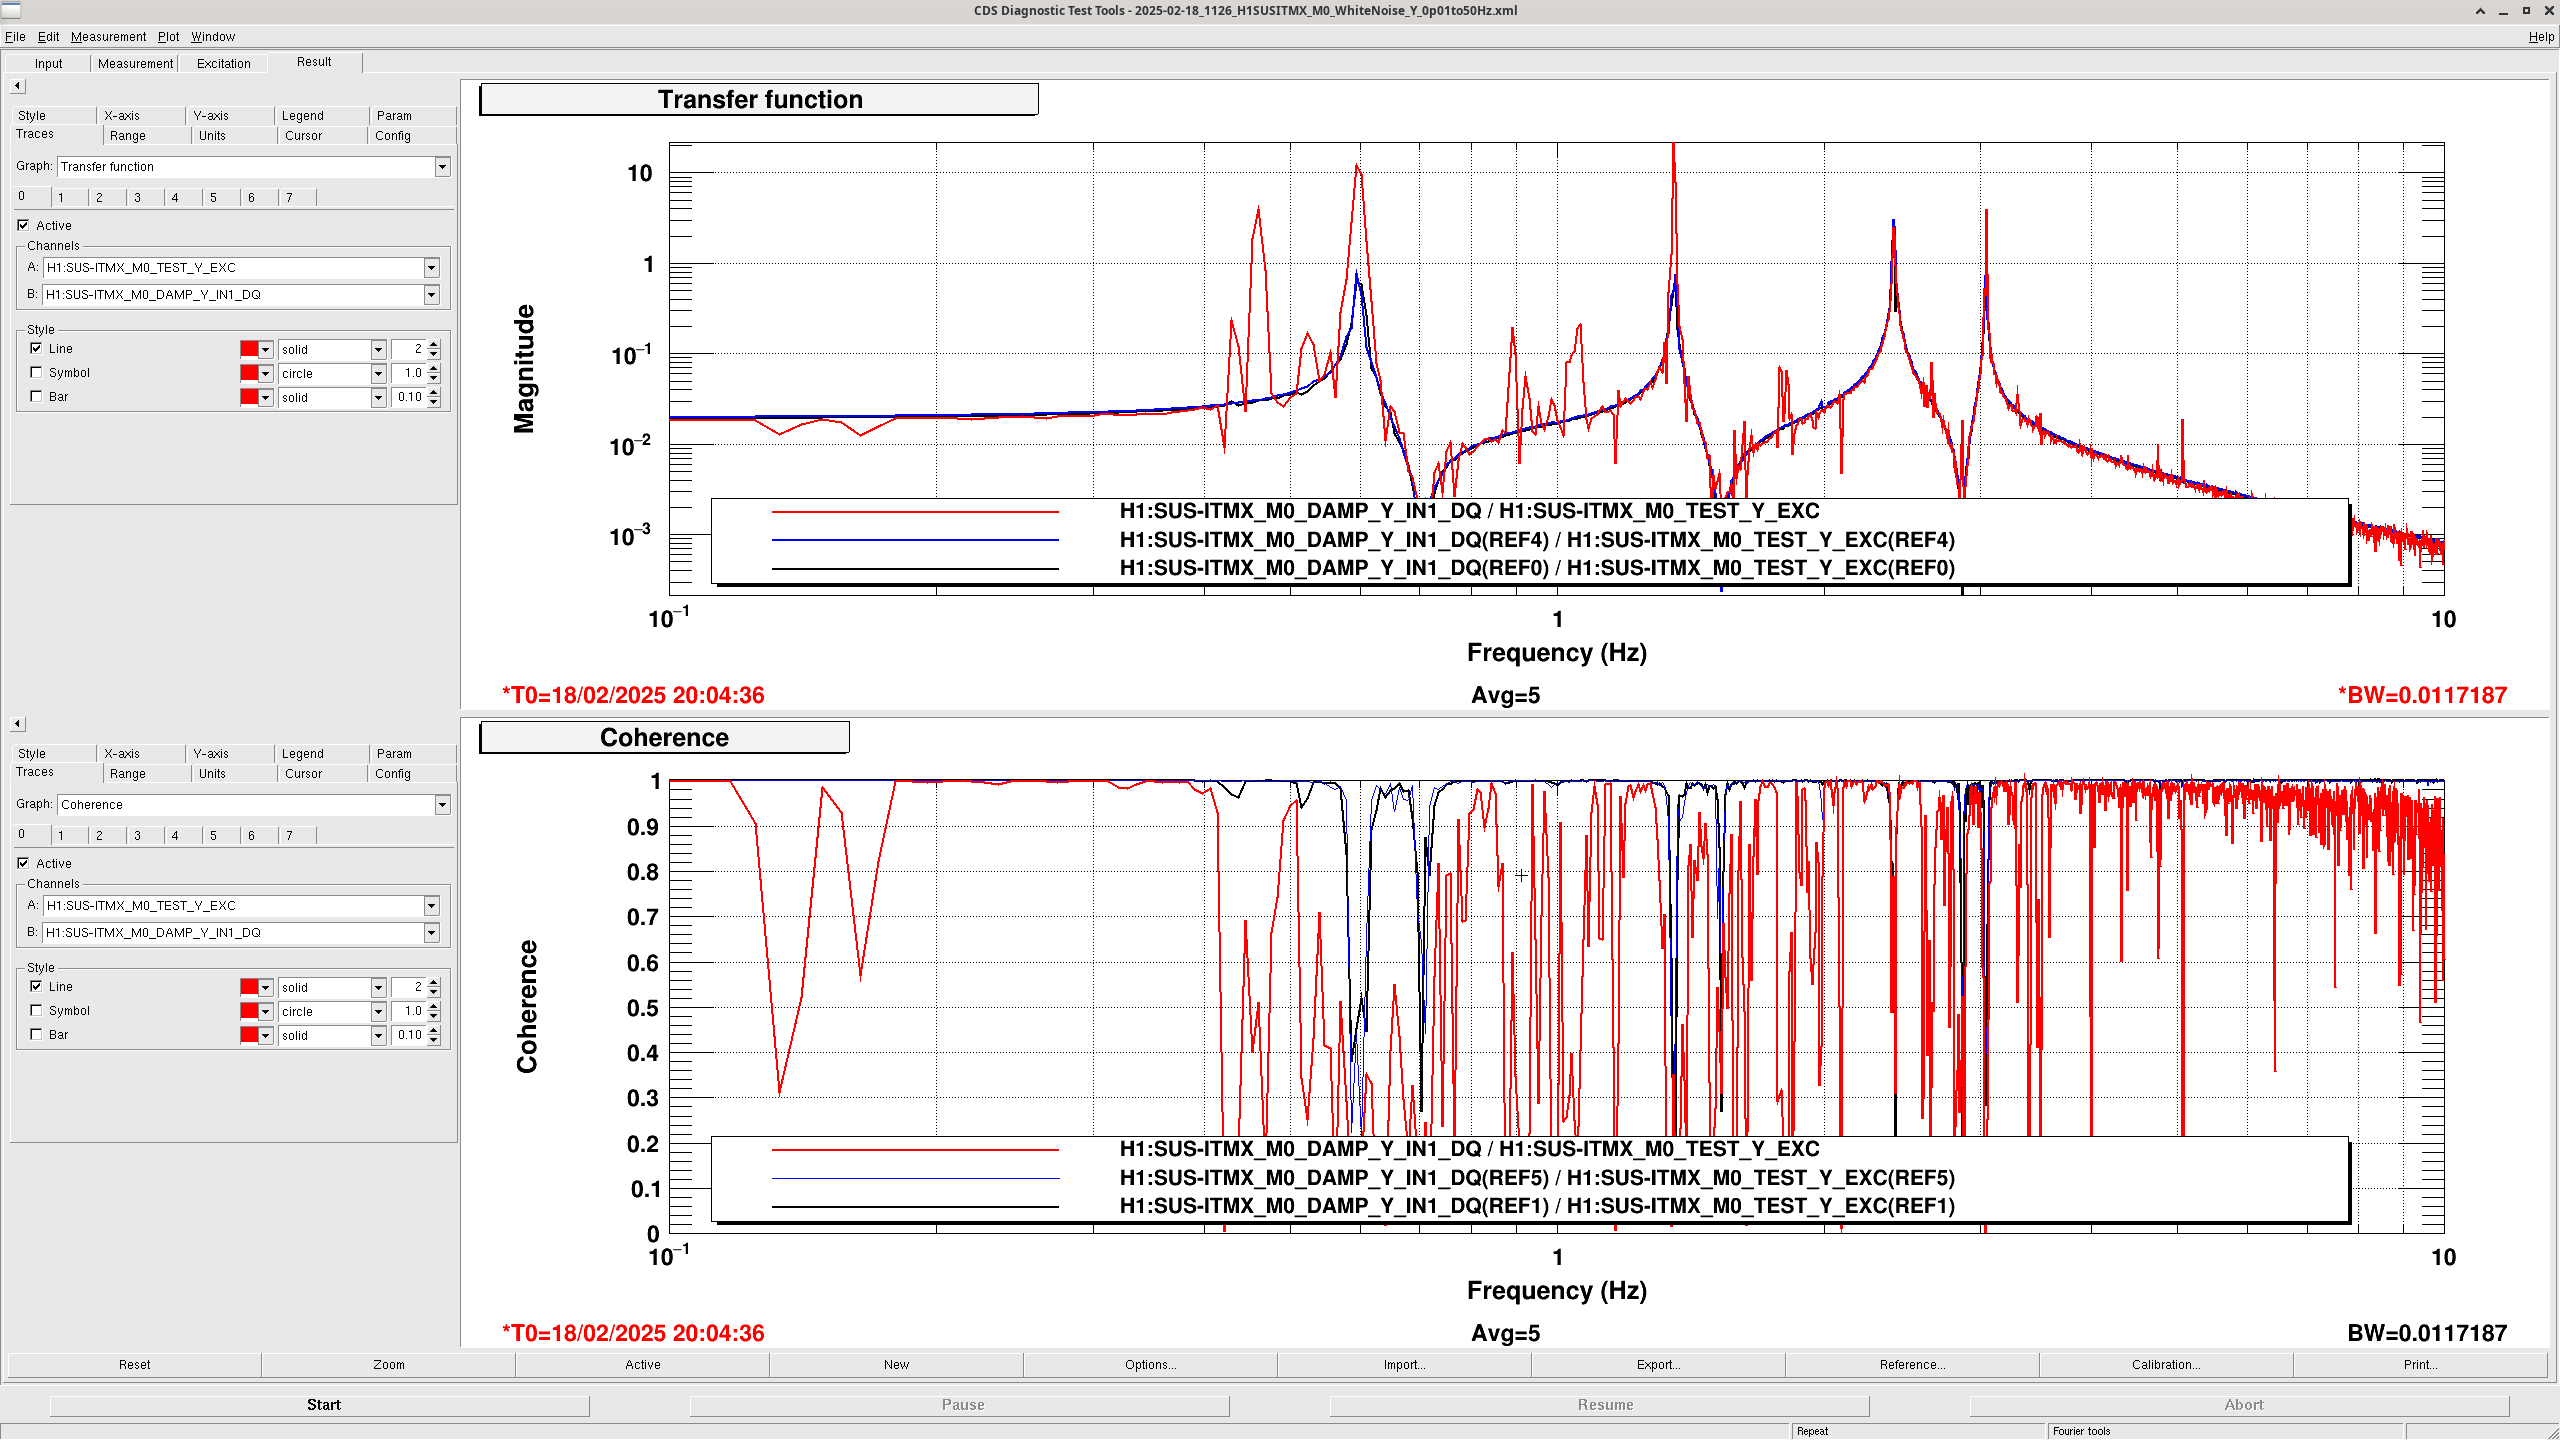Collapse lower plot options panel arrow

coord(17,724)
